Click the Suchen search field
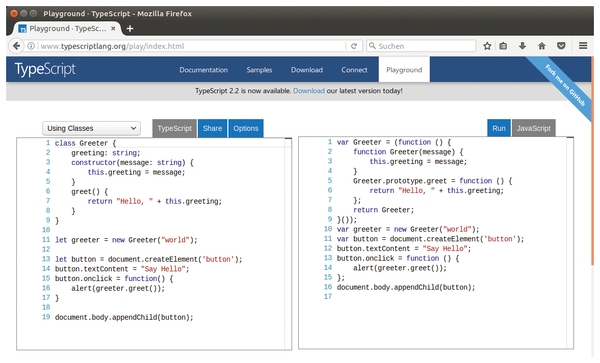600x363 pixels. (x=421, y=46)
